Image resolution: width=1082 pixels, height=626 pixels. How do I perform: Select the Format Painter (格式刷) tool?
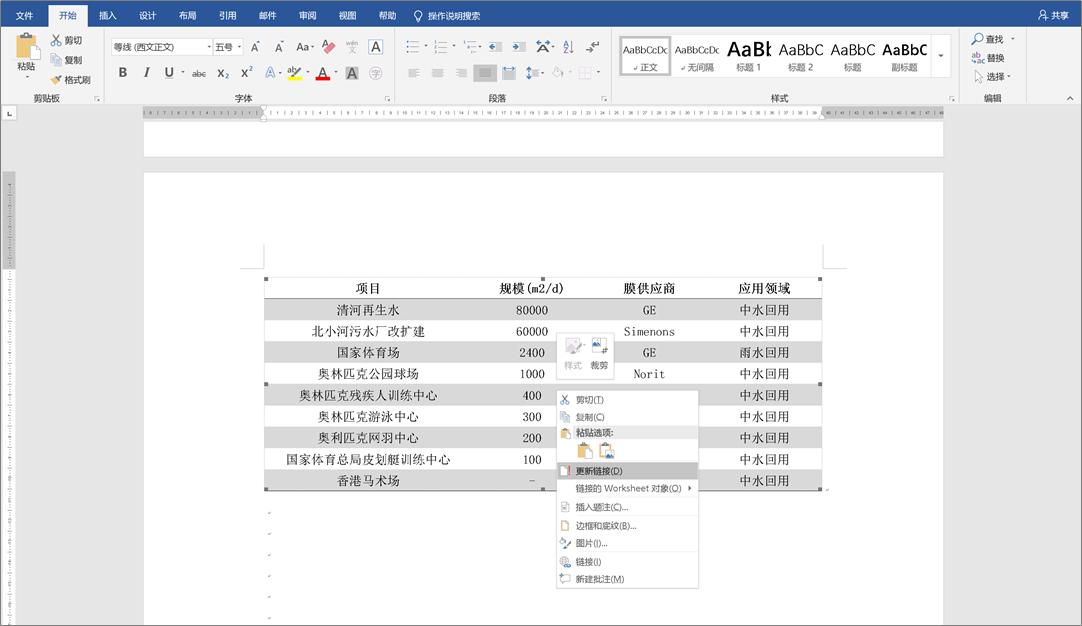70,79
